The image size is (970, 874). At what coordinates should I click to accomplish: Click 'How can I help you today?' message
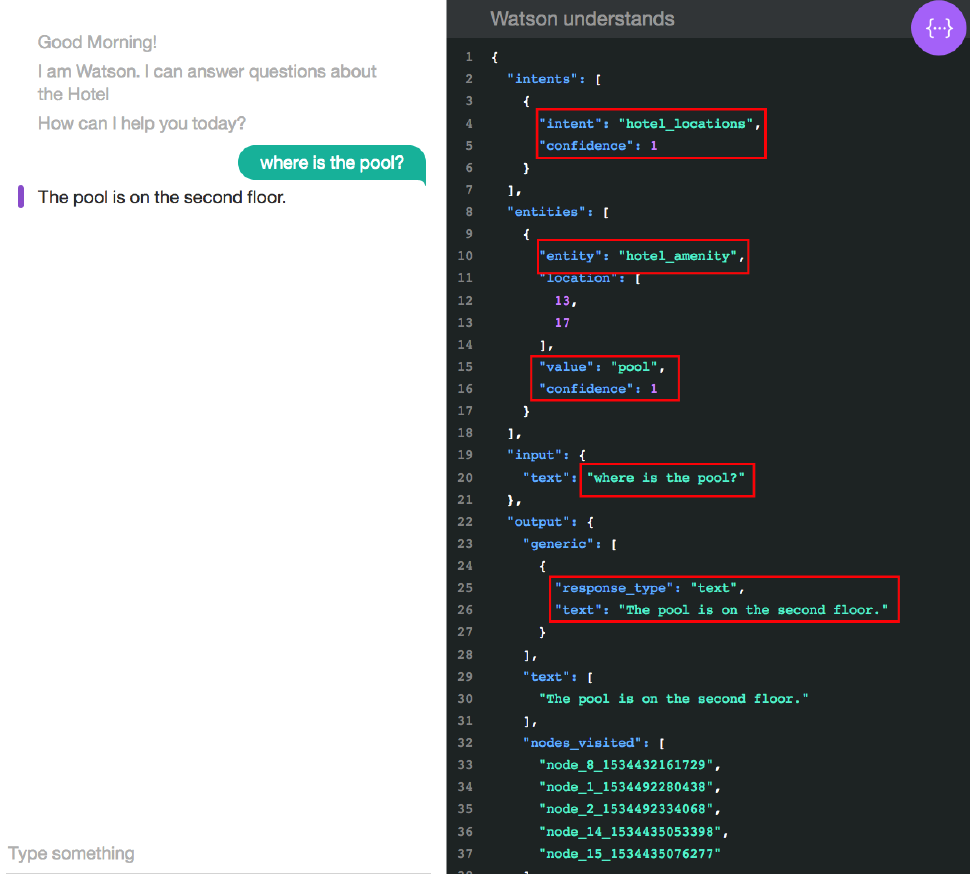pos(142,124)
